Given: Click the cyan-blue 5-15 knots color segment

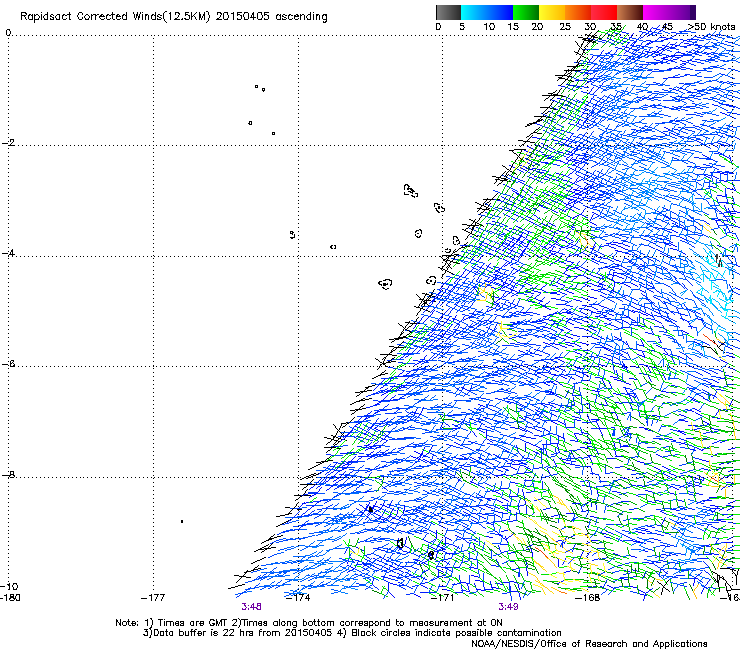Looking at the screenshot, I should [487, 12].
